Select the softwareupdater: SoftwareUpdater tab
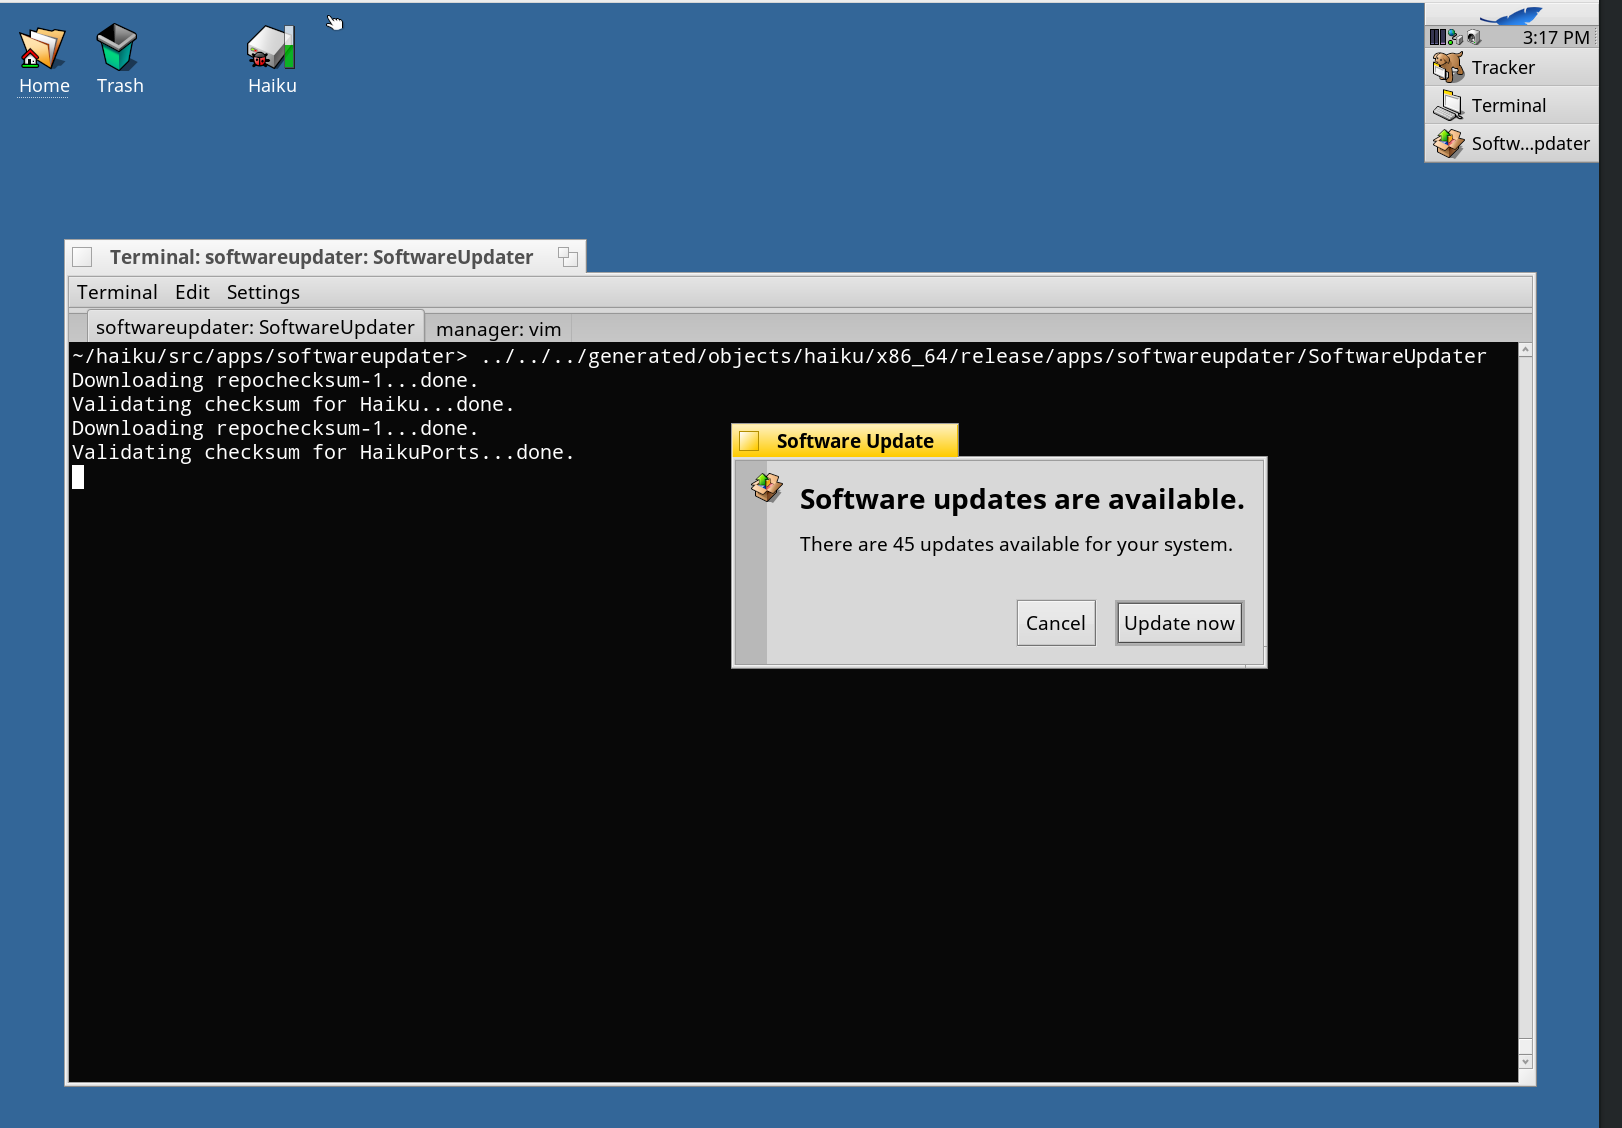 pos(255,327)
